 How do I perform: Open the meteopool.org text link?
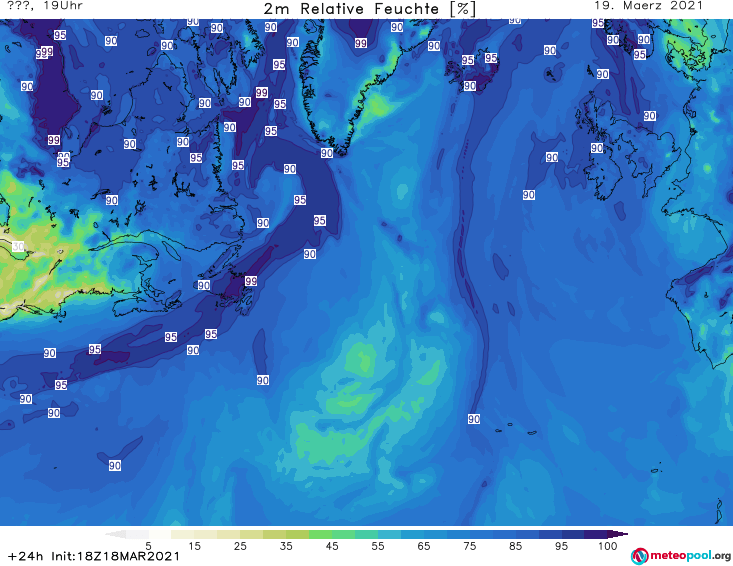tap(690, 556)
